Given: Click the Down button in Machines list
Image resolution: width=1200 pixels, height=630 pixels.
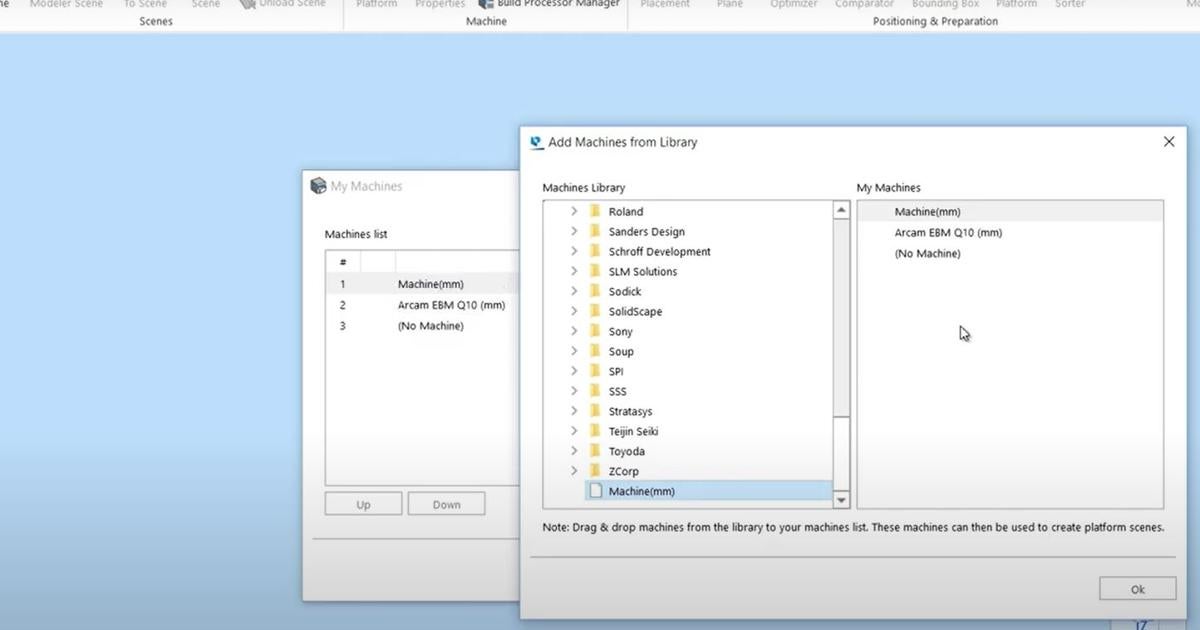Looking at the screenshot, I should (x=445, y=503).
